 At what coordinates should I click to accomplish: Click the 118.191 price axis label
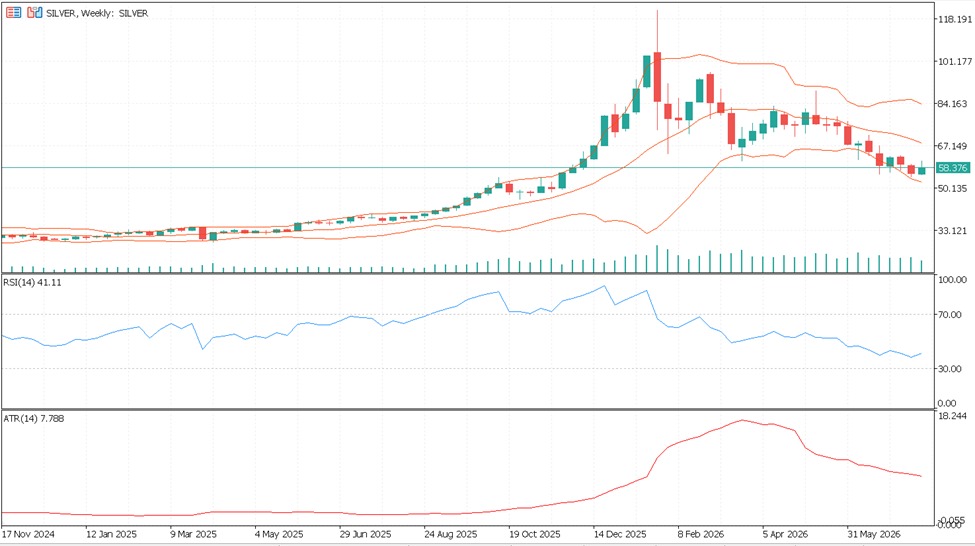pyautogui.click(x=954, y=19)
